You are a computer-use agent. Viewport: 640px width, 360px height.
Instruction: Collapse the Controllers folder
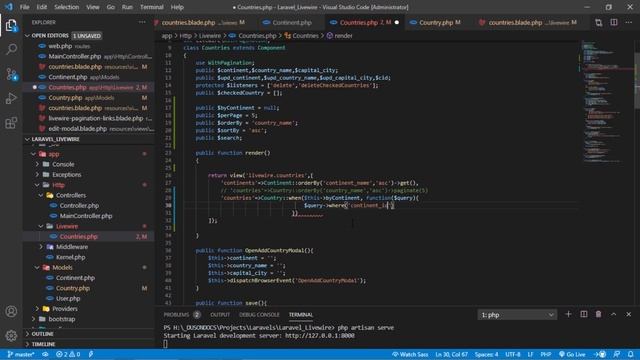(x=41, y=195)
